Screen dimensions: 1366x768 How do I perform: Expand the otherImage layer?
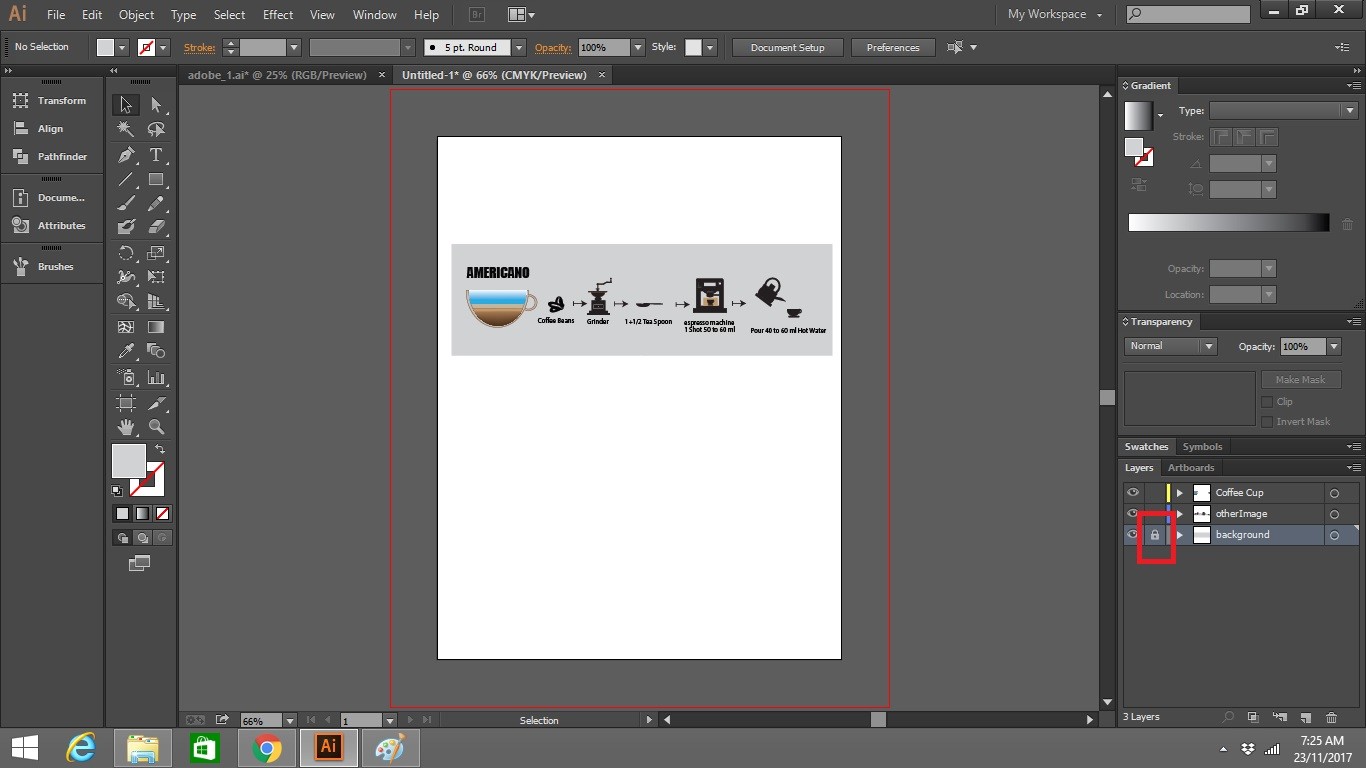[x=1180, y=514]
